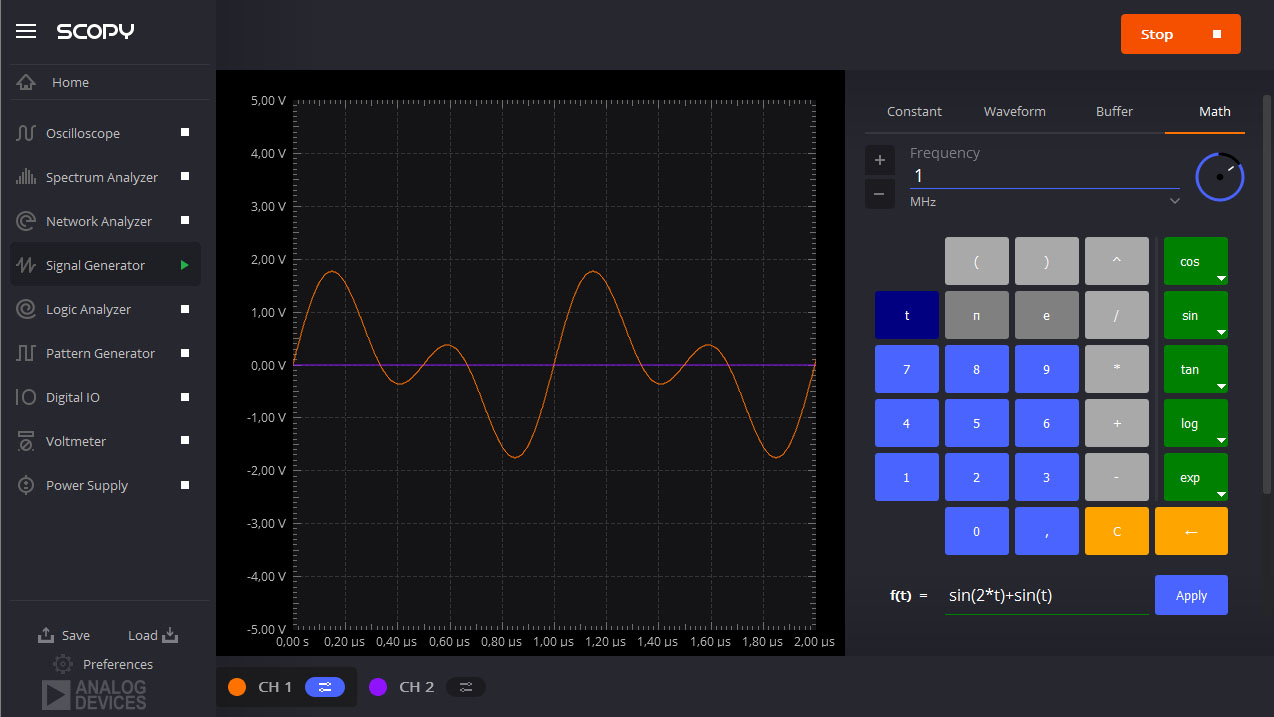Image resolution: width=1274 pixels, height=717 pixels.
Task: Expand the log function options
Action: (x=1220, y=441)
